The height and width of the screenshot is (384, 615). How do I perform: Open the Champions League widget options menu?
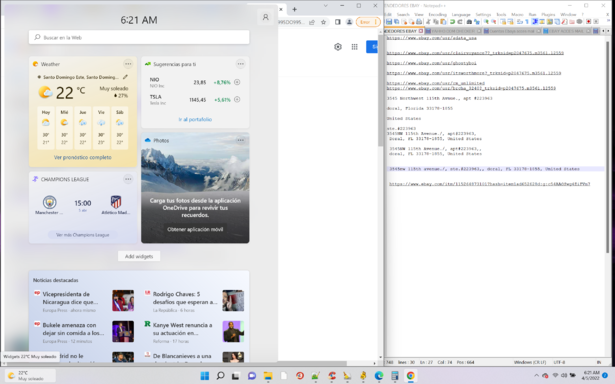pyautogui.click(x=128, y=179)
